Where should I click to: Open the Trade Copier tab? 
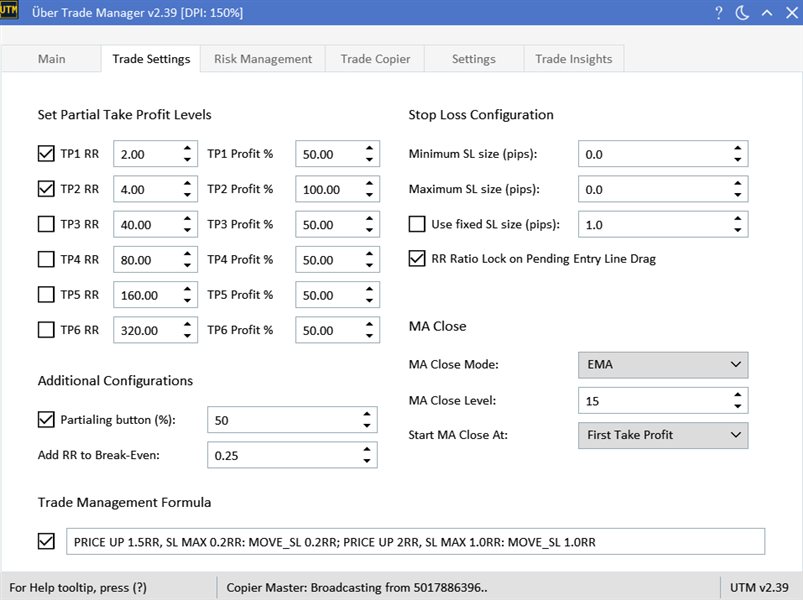[x=375, y=59]
